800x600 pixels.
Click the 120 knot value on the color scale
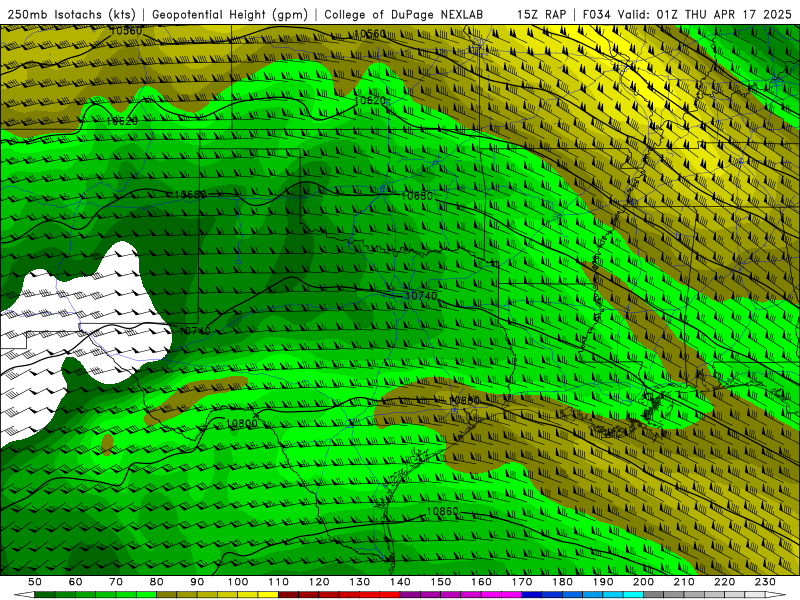319,582
